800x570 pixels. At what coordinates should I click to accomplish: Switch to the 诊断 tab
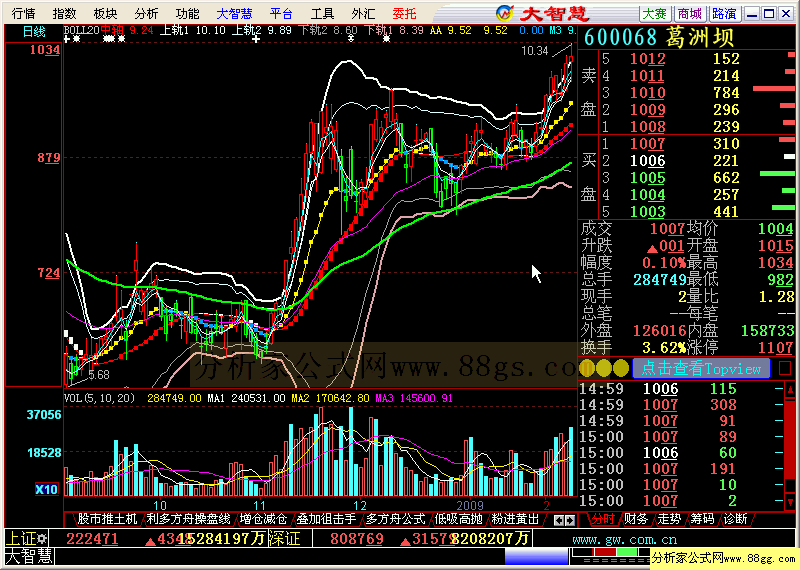coord(735,519)
